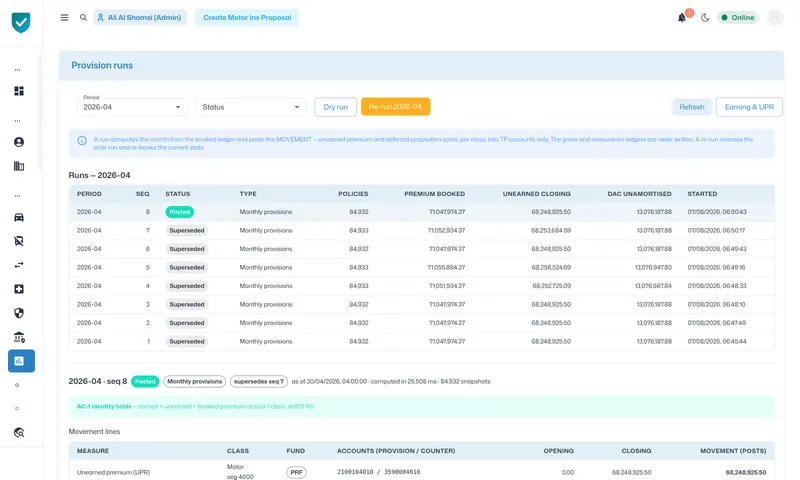The width and height of the screenshot is (800, 480).
Task: Click the Provision runs page title
Action: pyautogui.click(x=102, y=65)
